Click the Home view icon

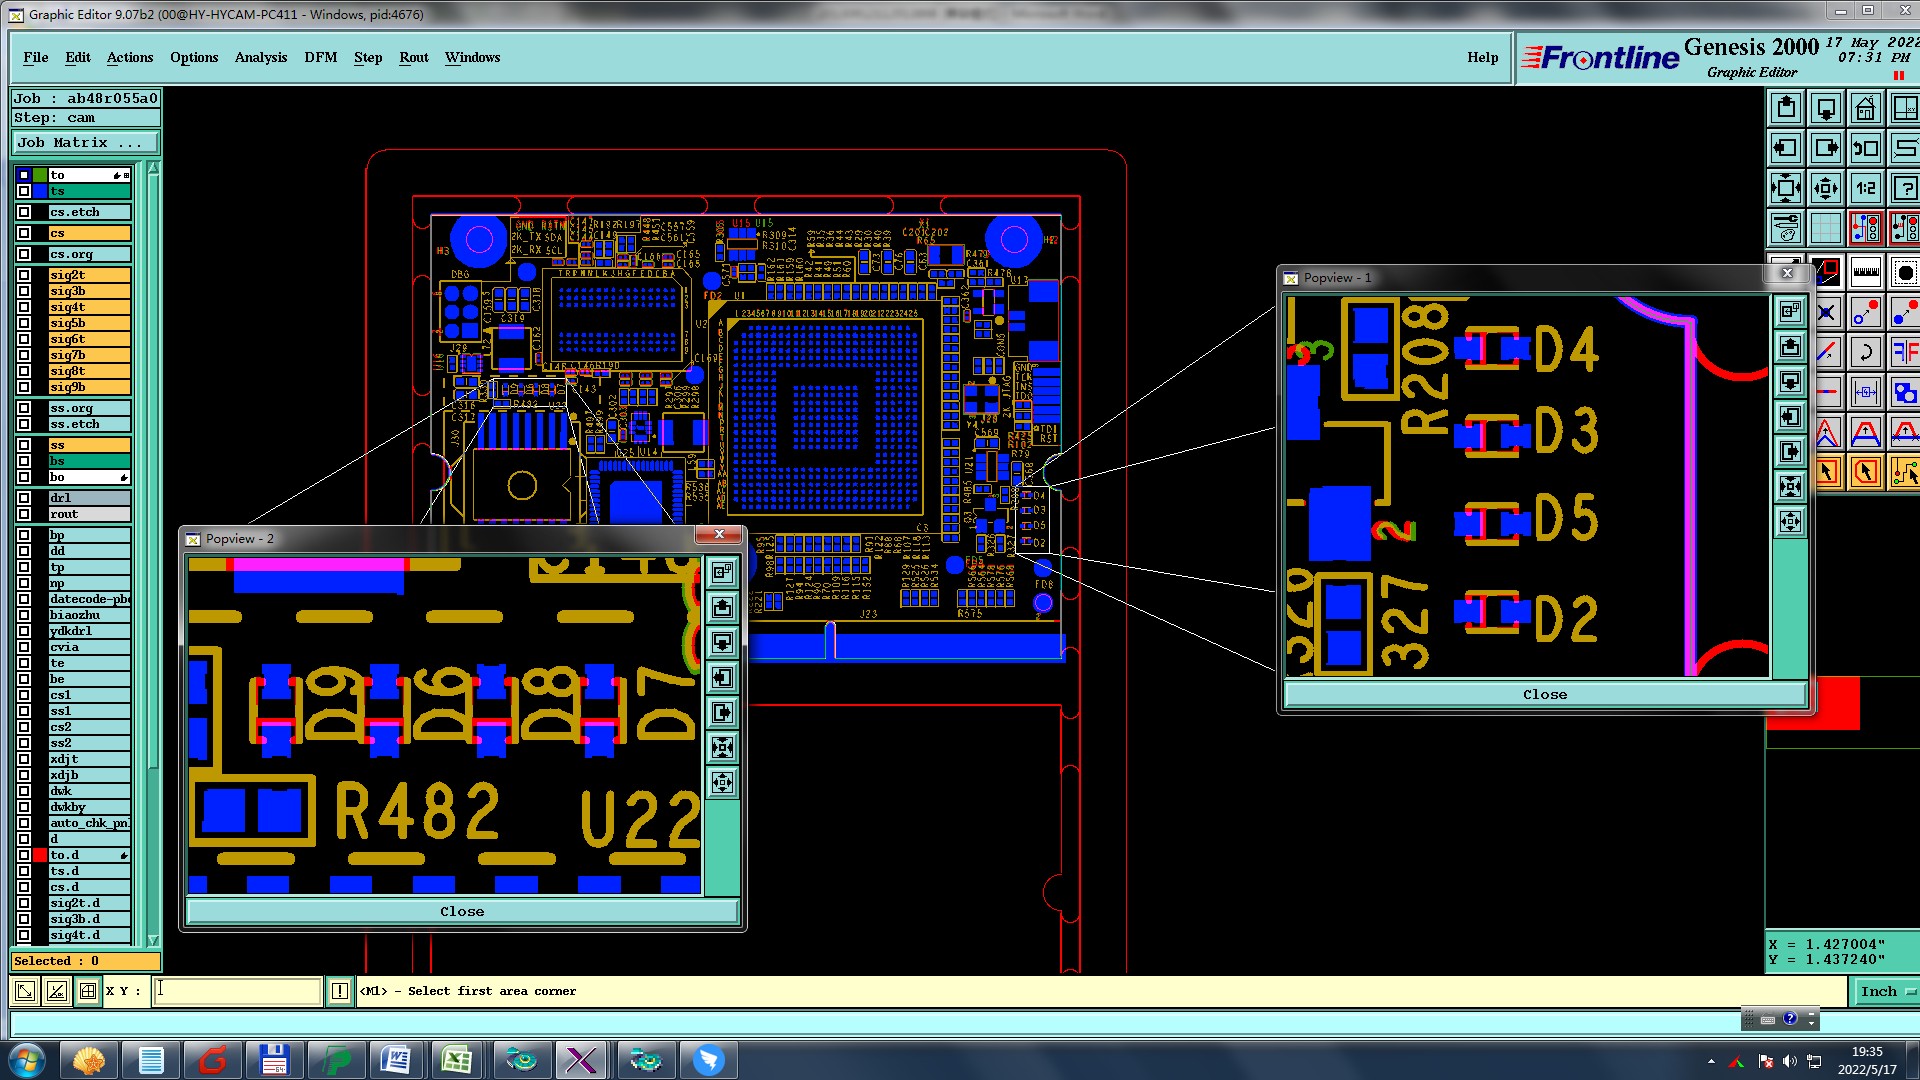pos(1865,108)
